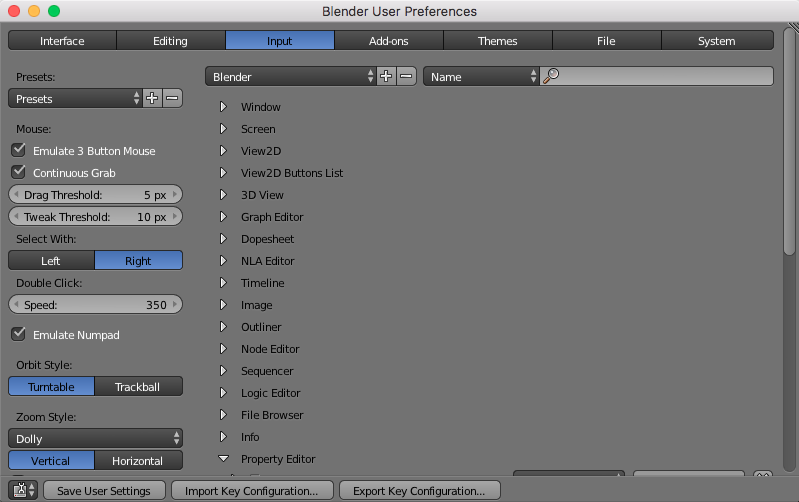Expand the Node Editor keymap section
Viewport: 799px width, 502px height.
pyautogui.click(x=223, y=349)
